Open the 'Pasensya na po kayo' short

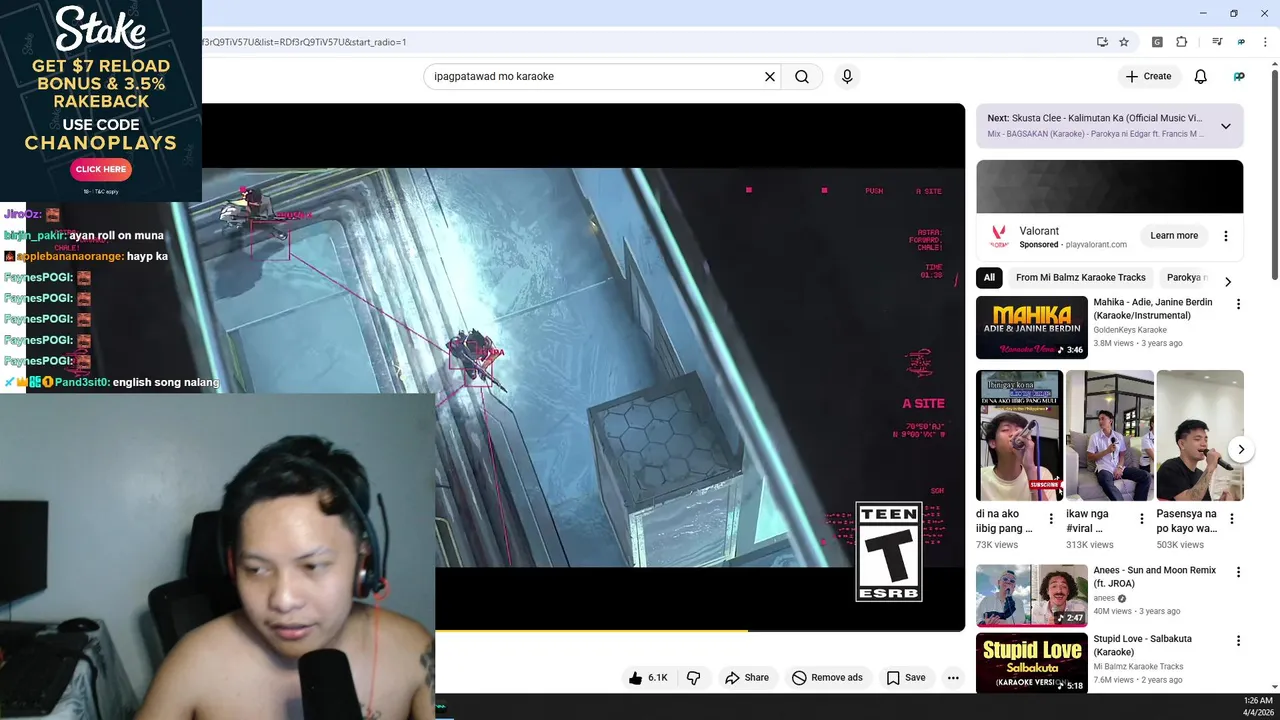click(x=1200, y=435)
